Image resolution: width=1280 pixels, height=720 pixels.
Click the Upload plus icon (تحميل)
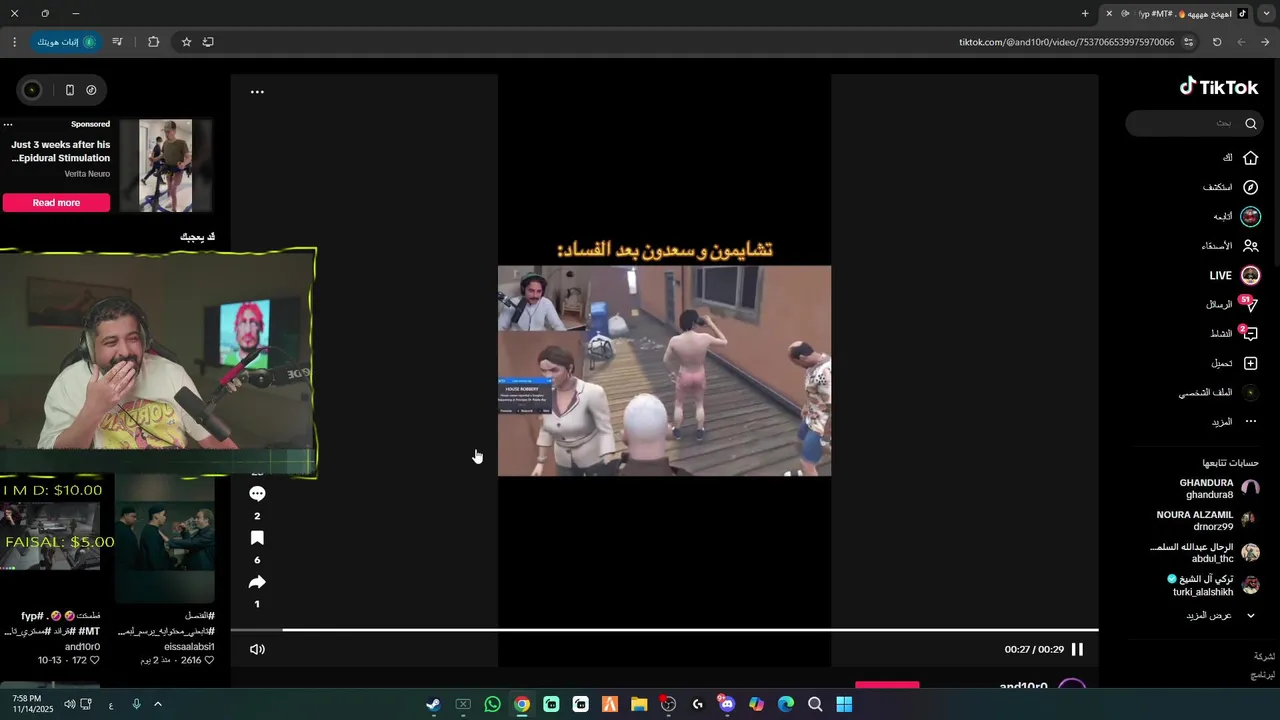(1250, 363)
